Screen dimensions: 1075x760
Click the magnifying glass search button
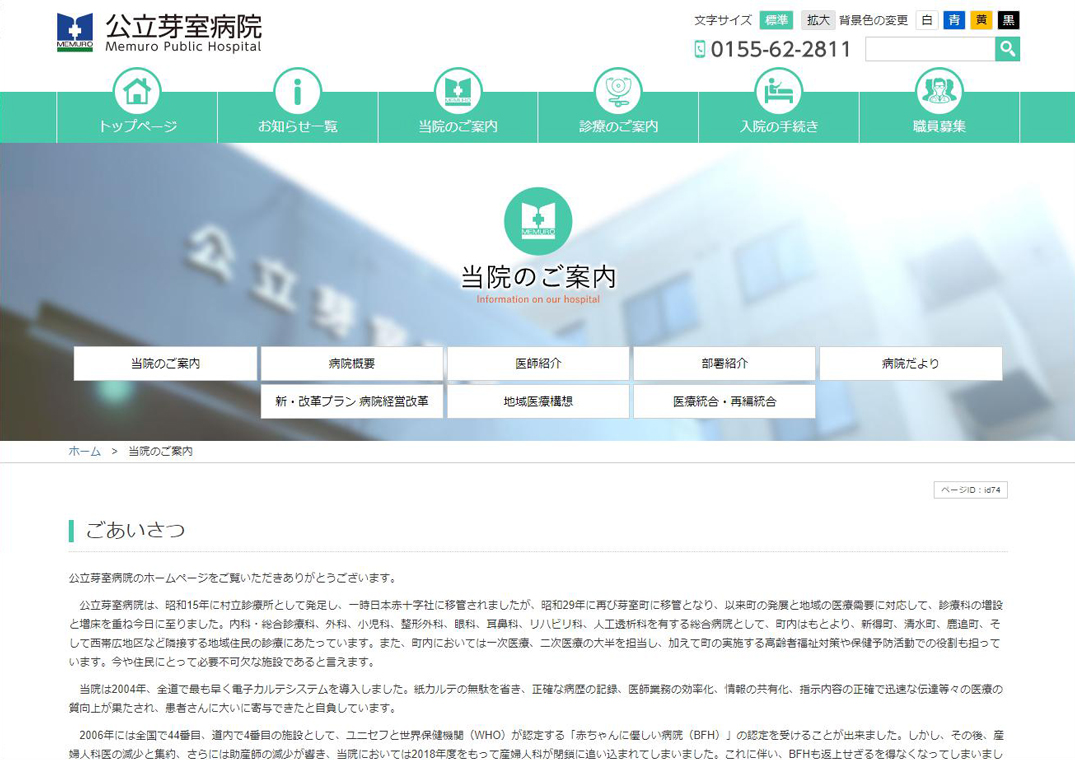1007,49
